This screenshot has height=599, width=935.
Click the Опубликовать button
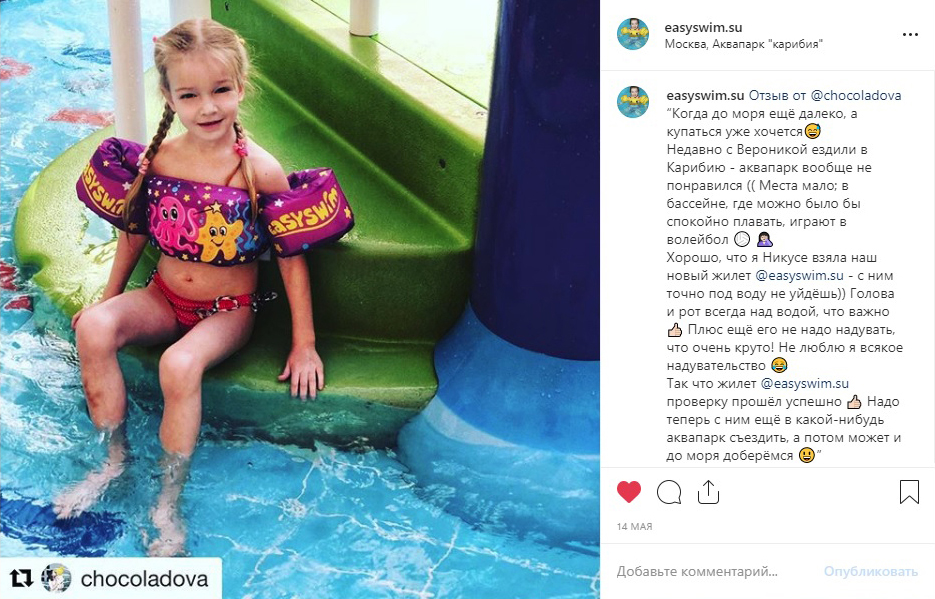[871, 572]
